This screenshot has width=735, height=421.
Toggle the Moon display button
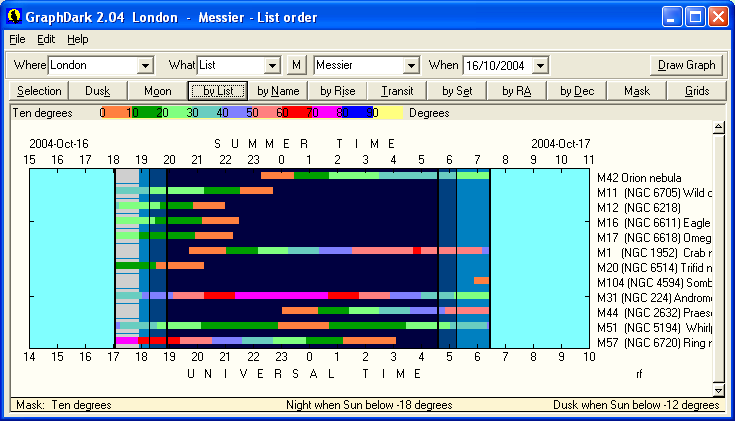pos(157,91)
